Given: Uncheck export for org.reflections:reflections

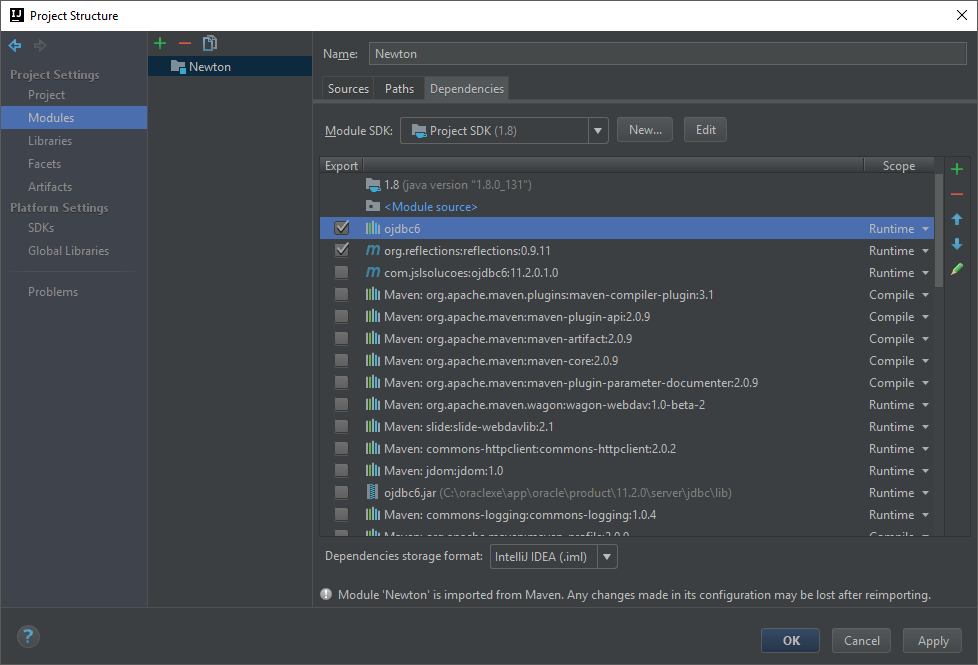Looking at the screenshot, I should pyautogui.click(x=341, y=250).
